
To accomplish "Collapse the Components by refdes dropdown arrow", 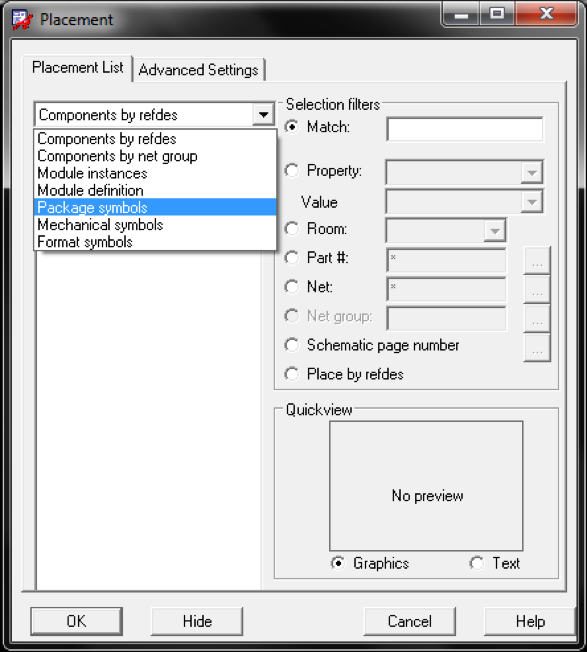I will [263, 114].
